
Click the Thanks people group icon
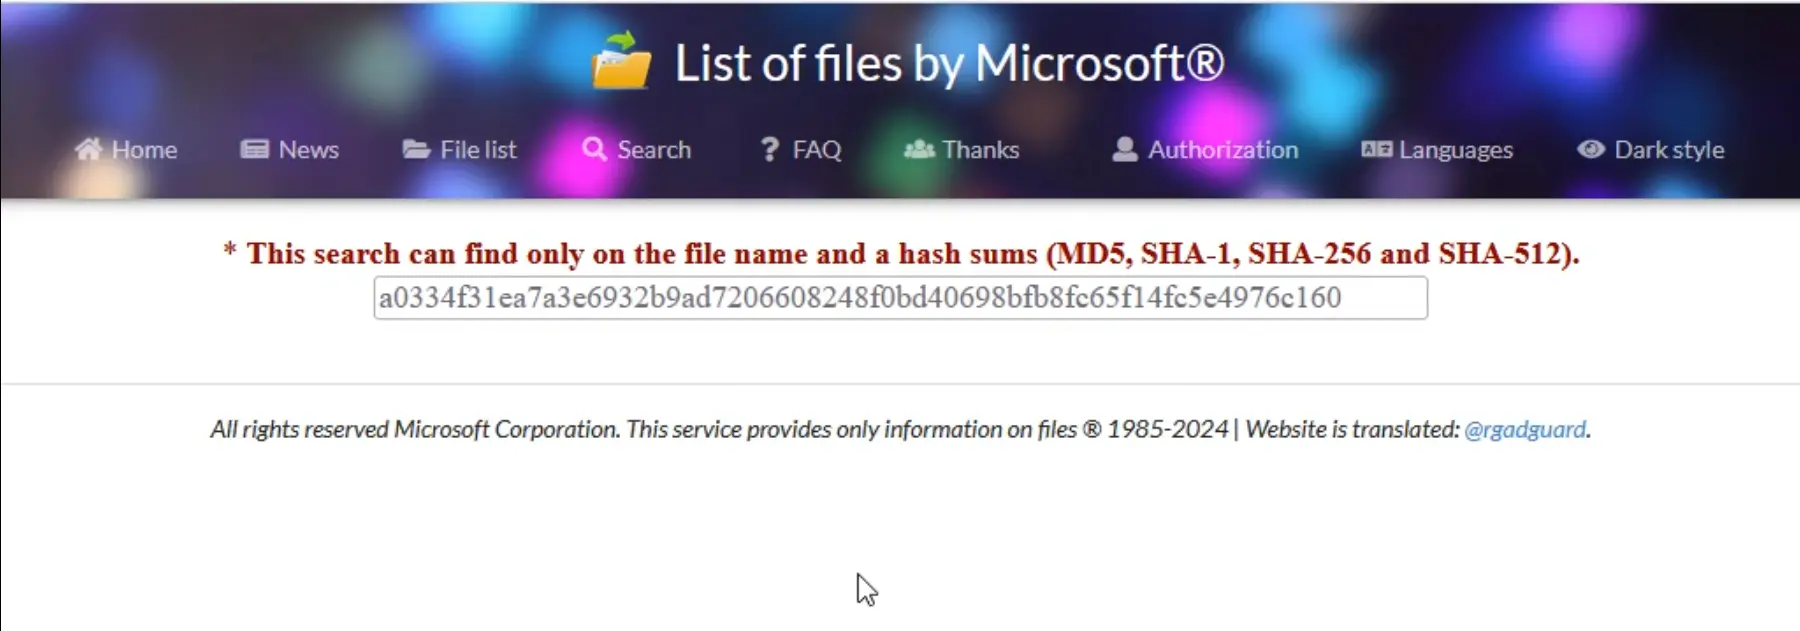(x=919, y=149)
